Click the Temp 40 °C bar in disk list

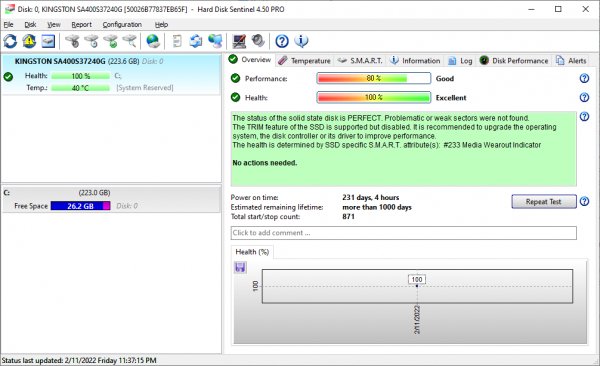[x=80, y=88]
